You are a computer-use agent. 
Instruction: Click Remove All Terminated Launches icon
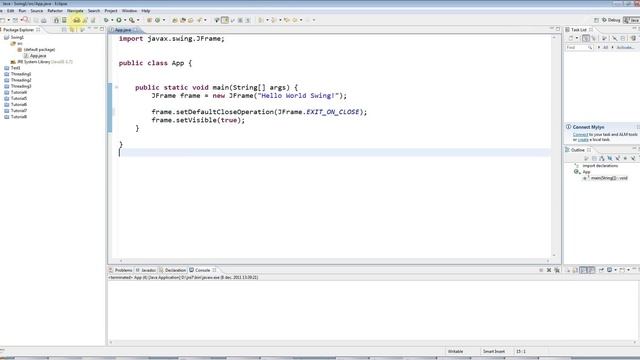click(557, 270)
